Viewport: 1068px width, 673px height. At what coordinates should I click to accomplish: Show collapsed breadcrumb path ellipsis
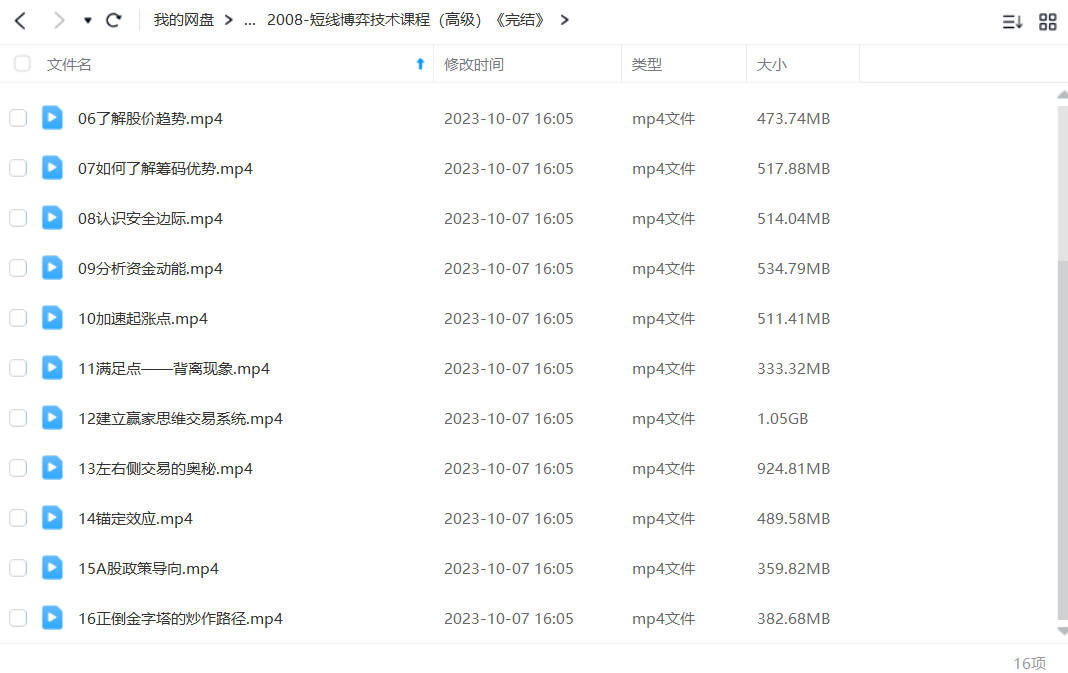[250, 22]
